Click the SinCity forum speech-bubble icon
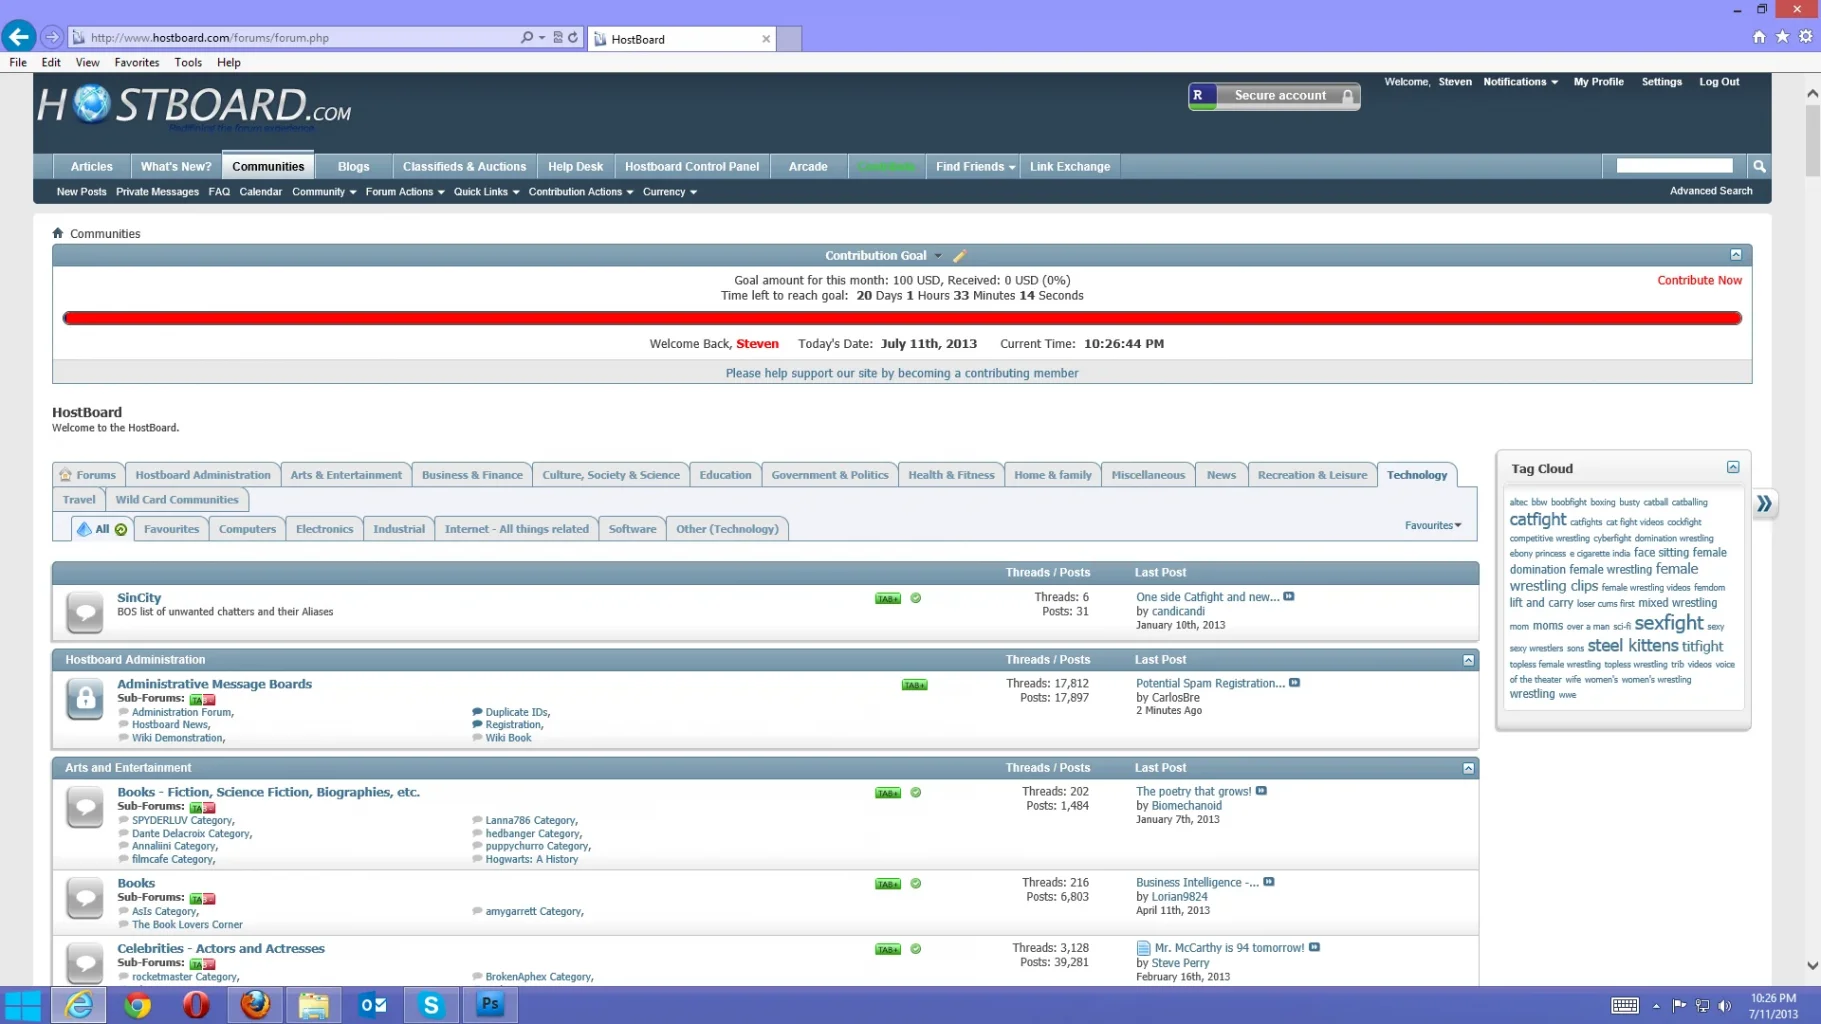The image size is (1821, 1024). click(85, 611)
